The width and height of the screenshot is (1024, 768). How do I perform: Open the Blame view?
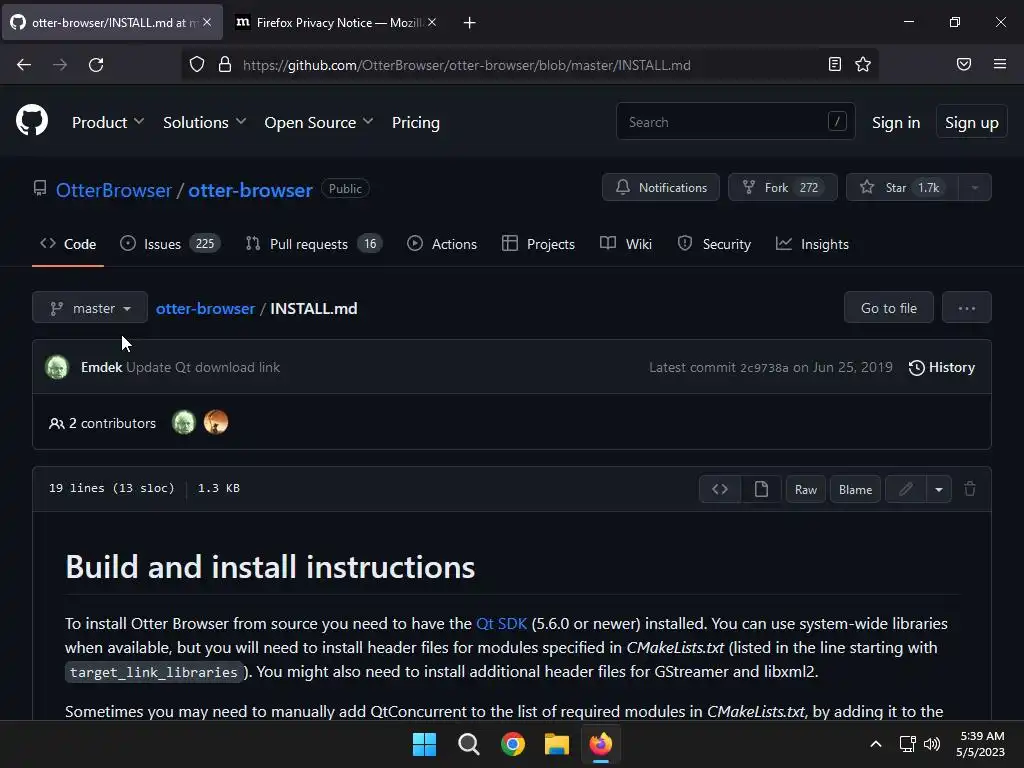855,489
